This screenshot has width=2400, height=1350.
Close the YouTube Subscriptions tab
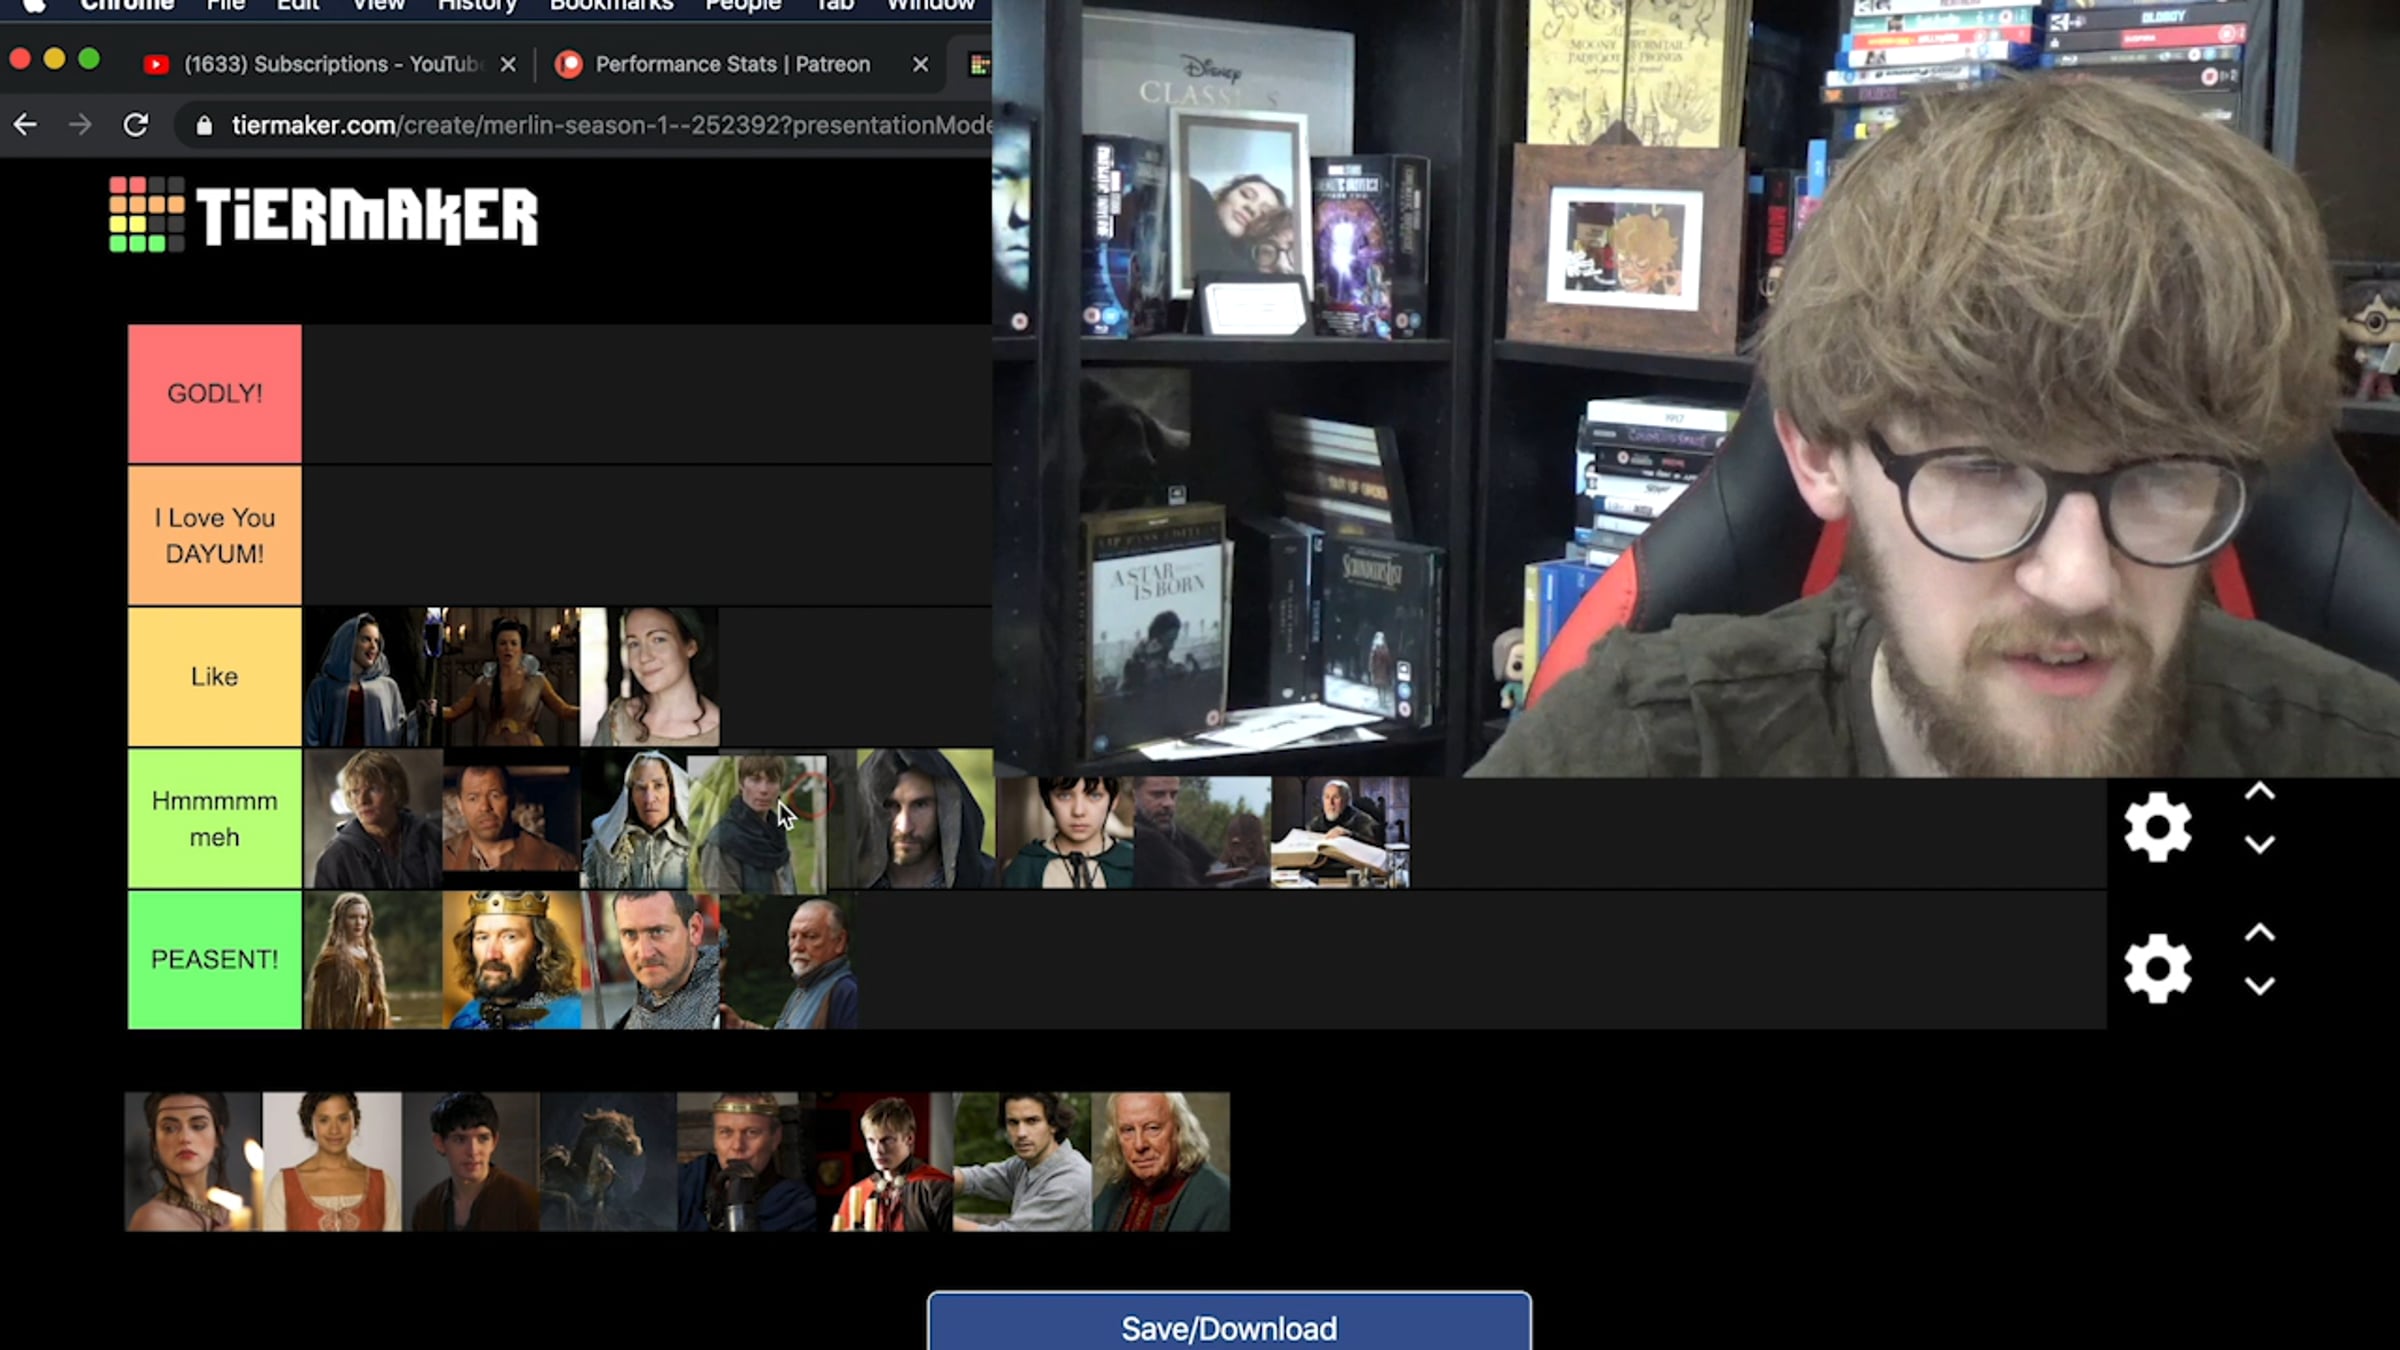coord(508,65)
